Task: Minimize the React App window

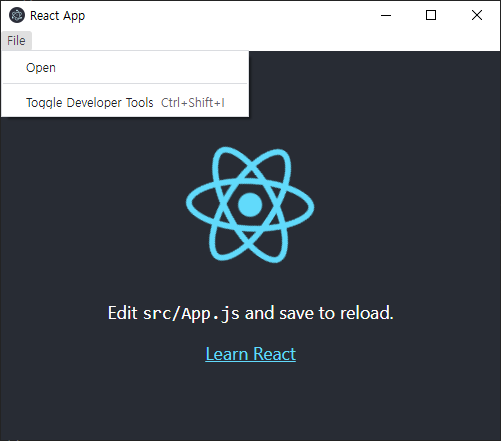Action: pos(386,15)
